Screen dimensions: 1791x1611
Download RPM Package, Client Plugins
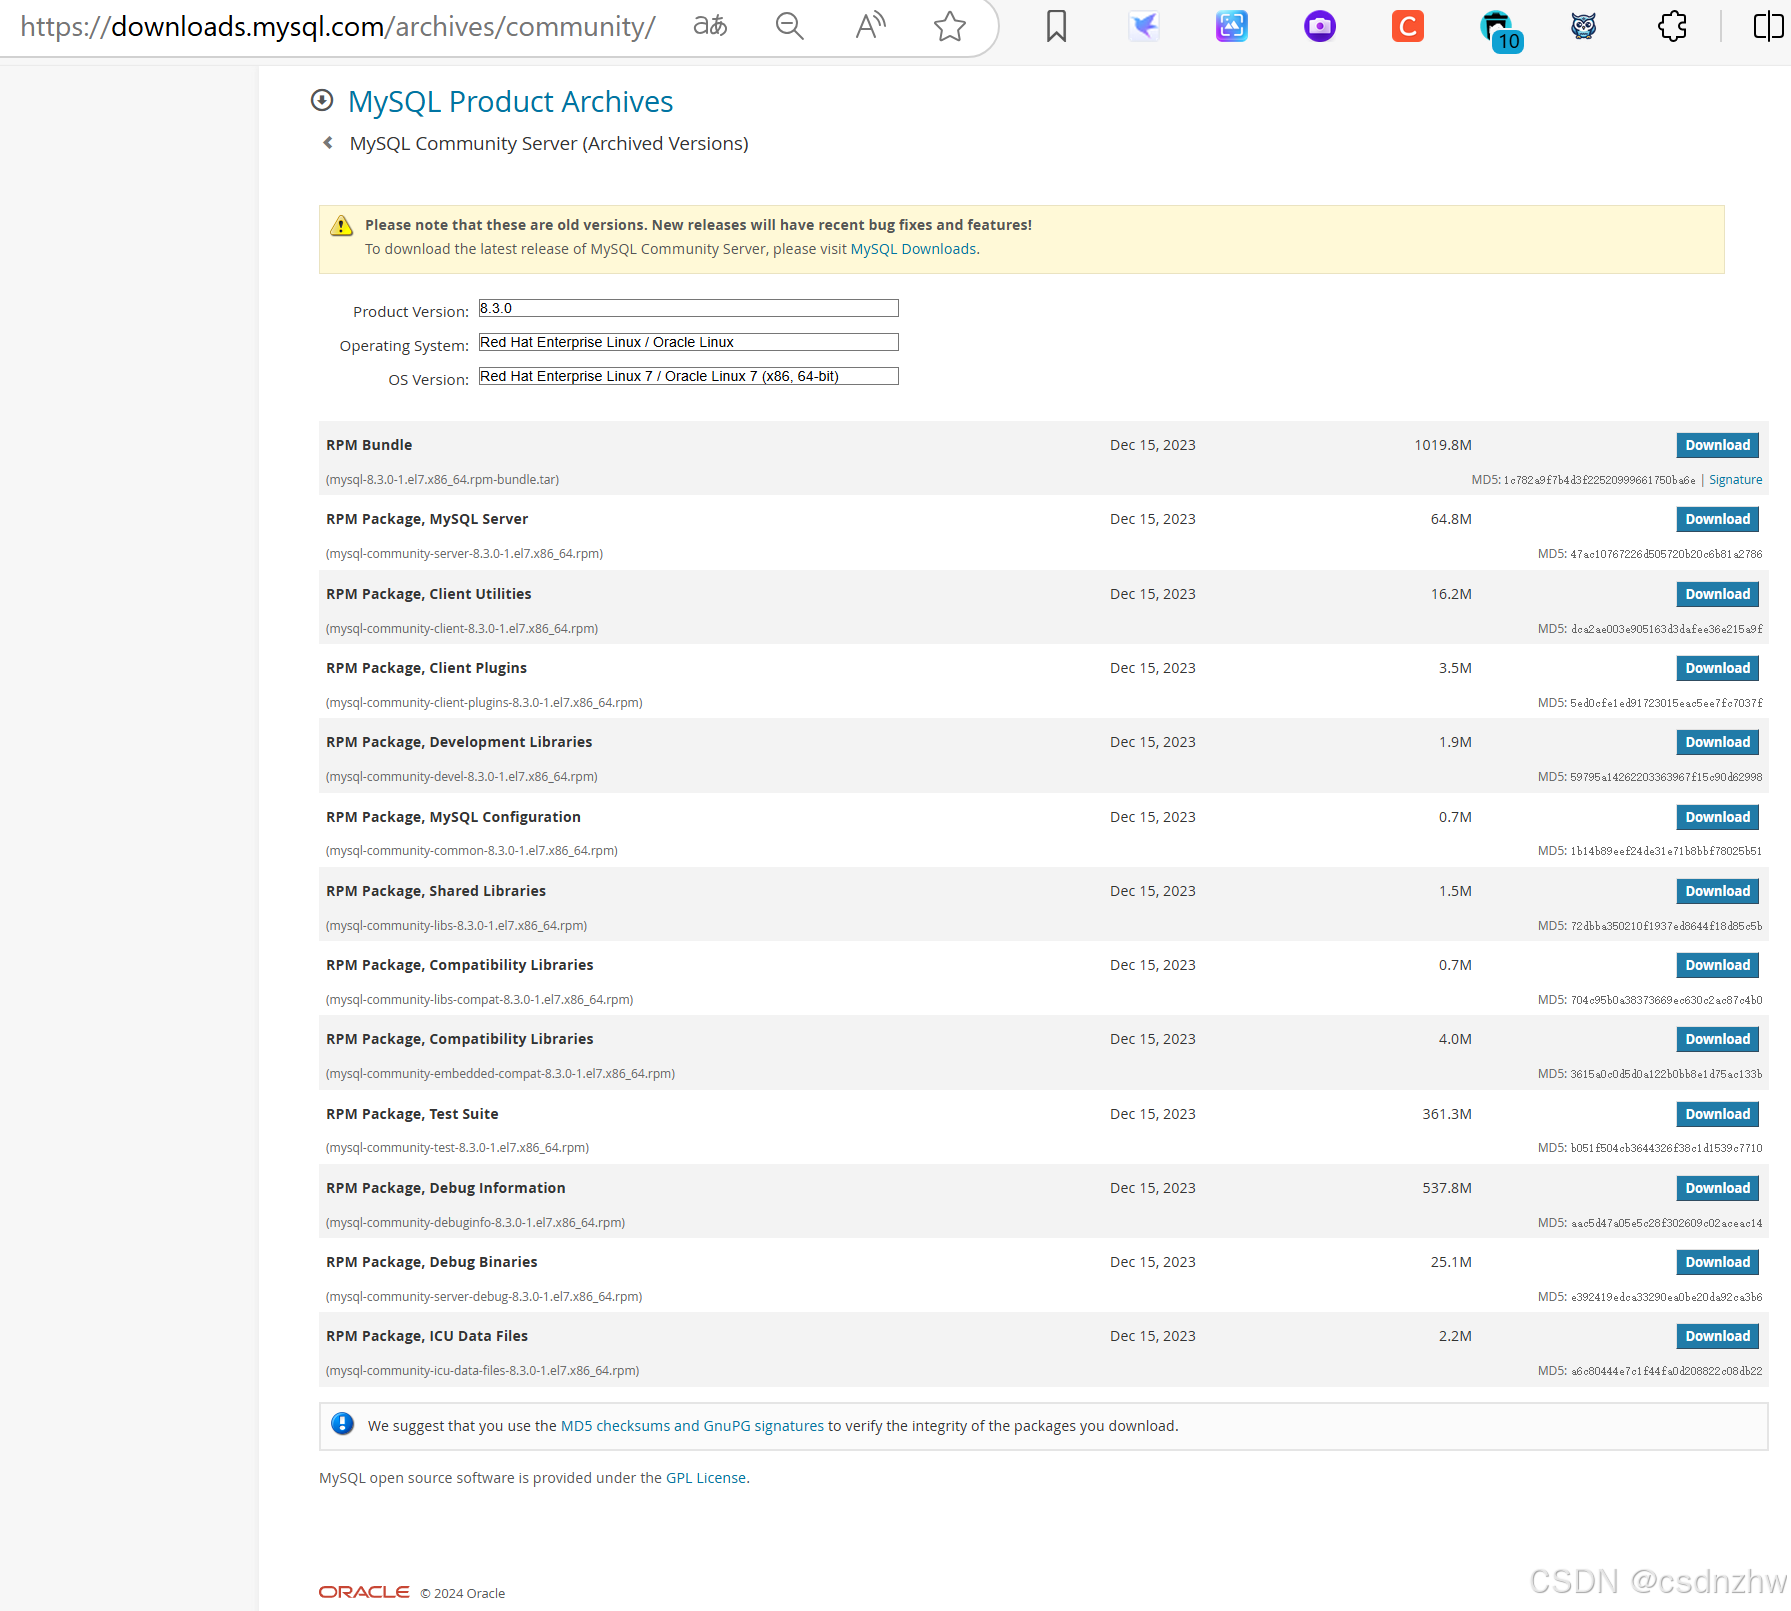click(x=1717, y=668)
